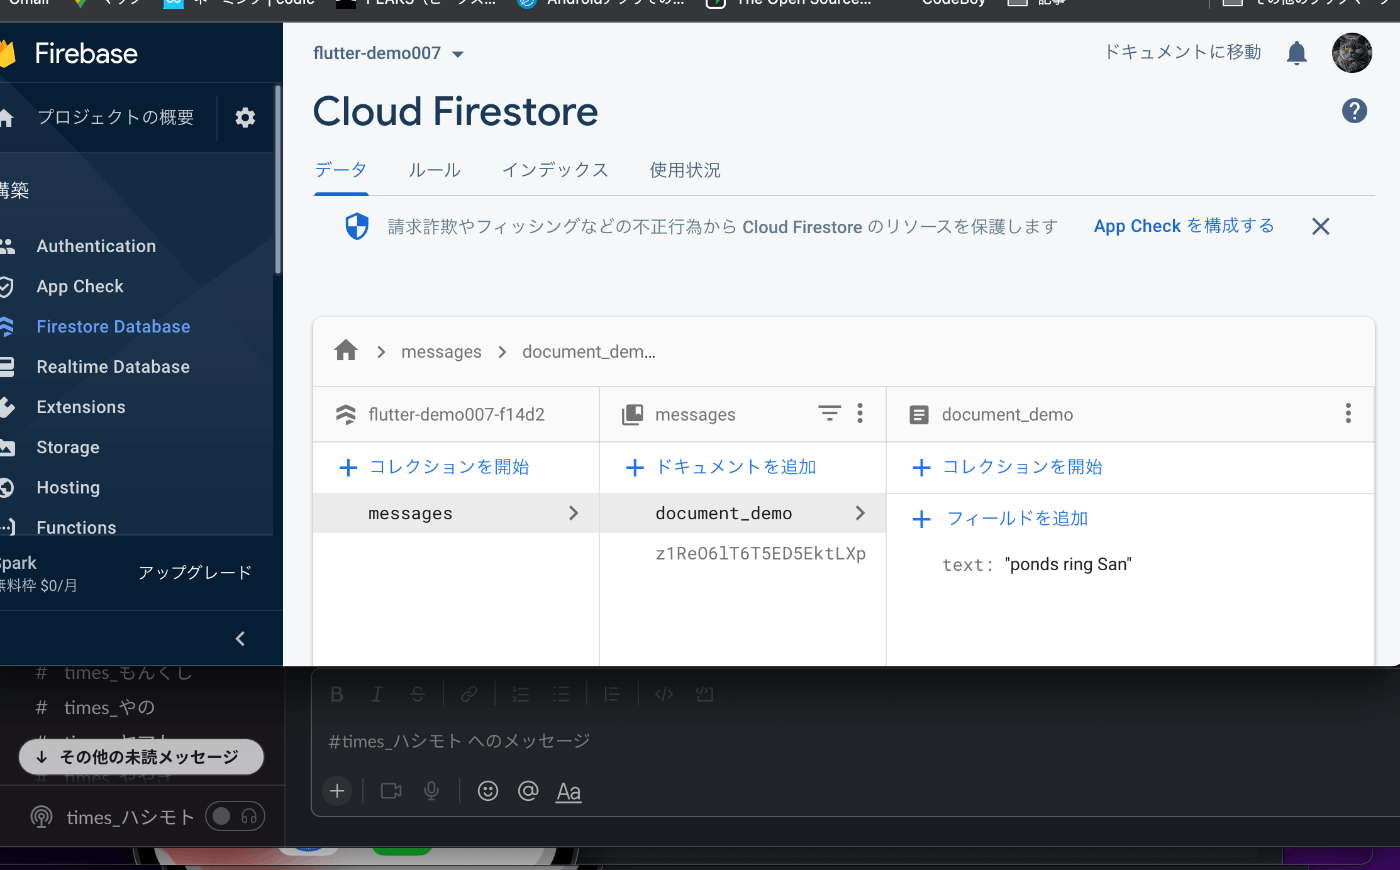Click Slack insert link icon

tap(469, 694)
